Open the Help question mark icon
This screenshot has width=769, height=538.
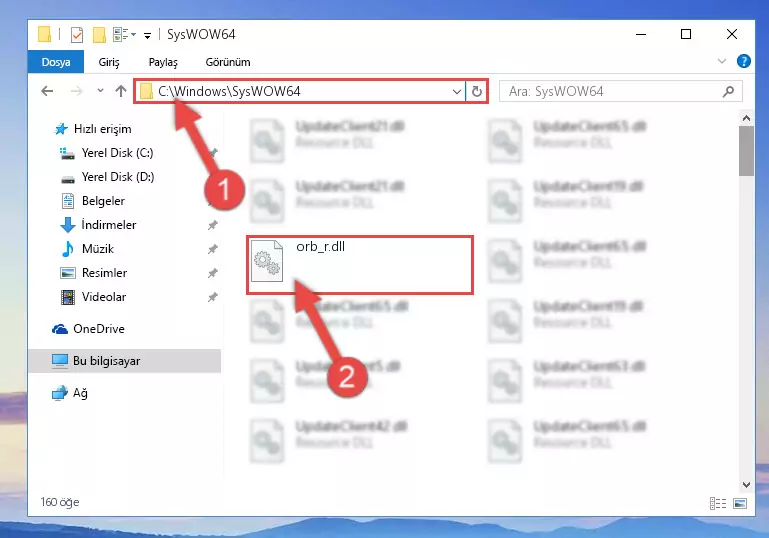[x=743, y=61]
